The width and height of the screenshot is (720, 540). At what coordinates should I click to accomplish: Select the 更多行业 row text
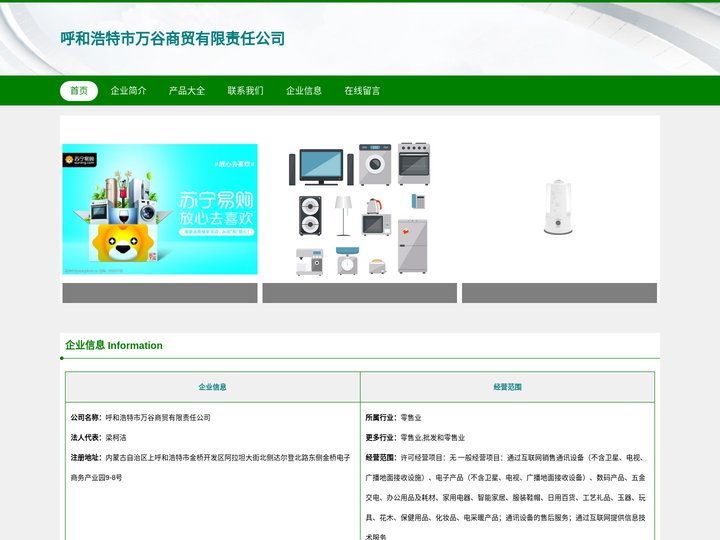415,437
